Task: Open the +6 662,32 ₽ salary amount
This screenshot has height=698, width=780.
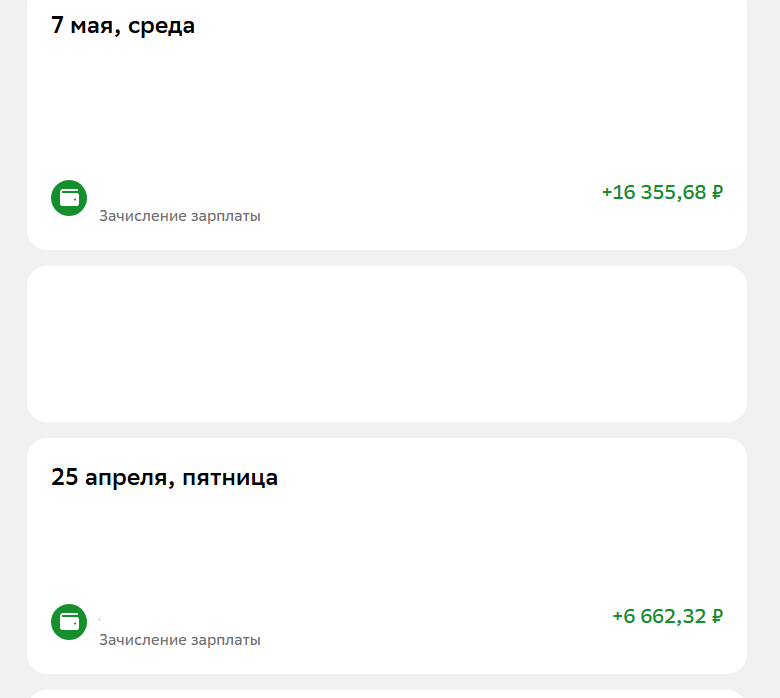Action: pos(667,616)
